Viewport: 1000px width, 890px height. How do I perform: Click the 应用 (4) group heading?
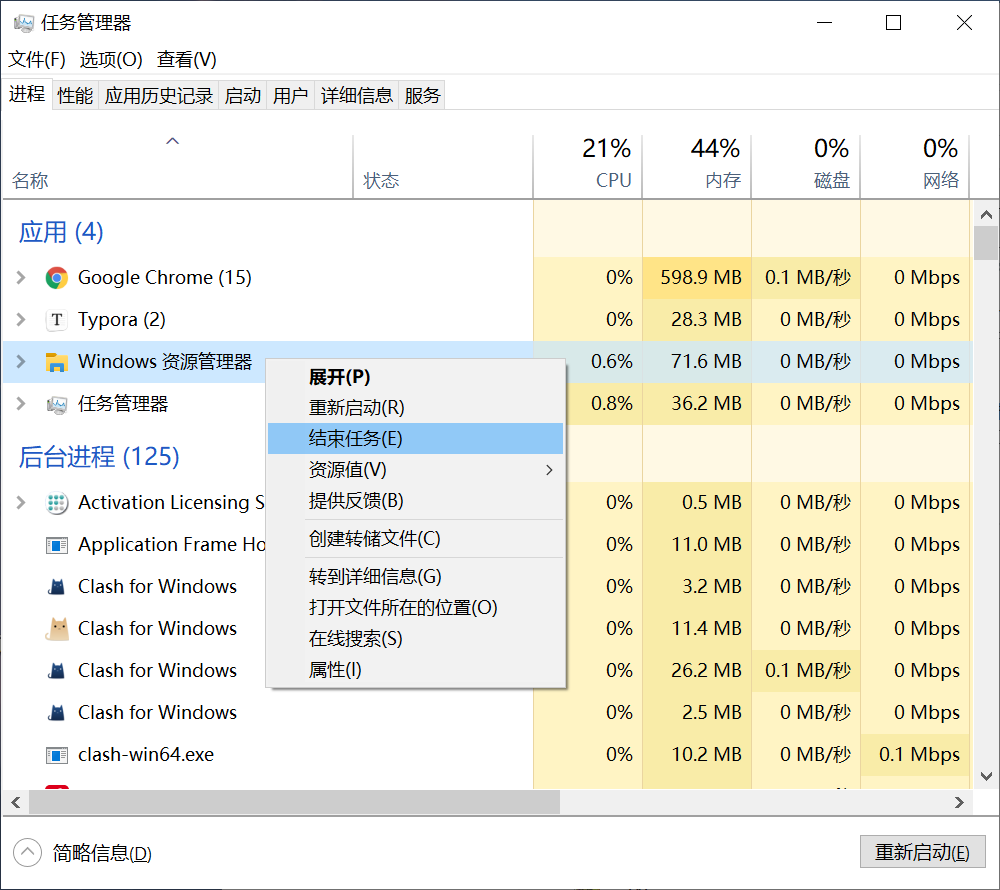(x=61, y=232)
